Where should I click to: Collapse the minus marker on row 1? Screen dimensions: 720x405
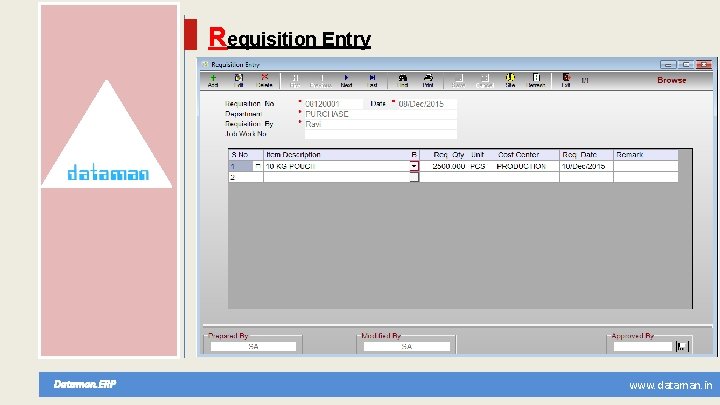pos(258,165)
